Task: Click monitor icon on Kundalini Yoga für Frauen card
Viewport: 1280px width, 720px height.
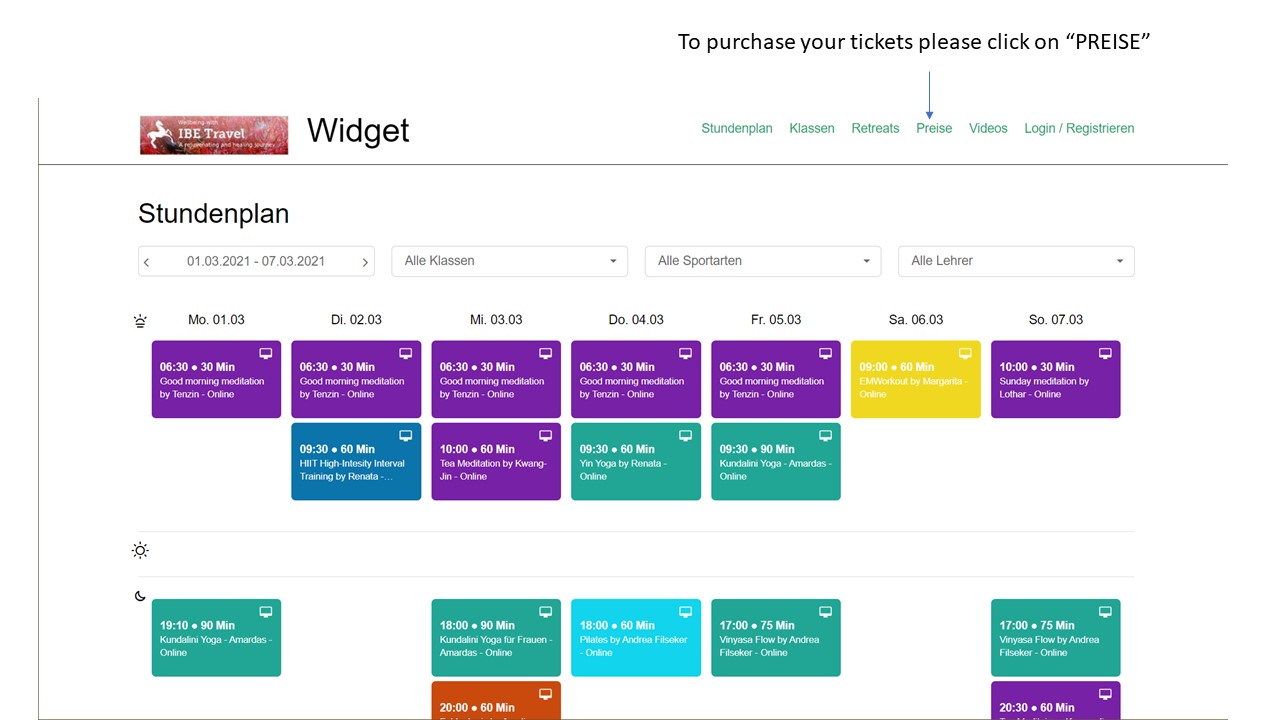Action: pyautogui.click(x=546, y=612)
